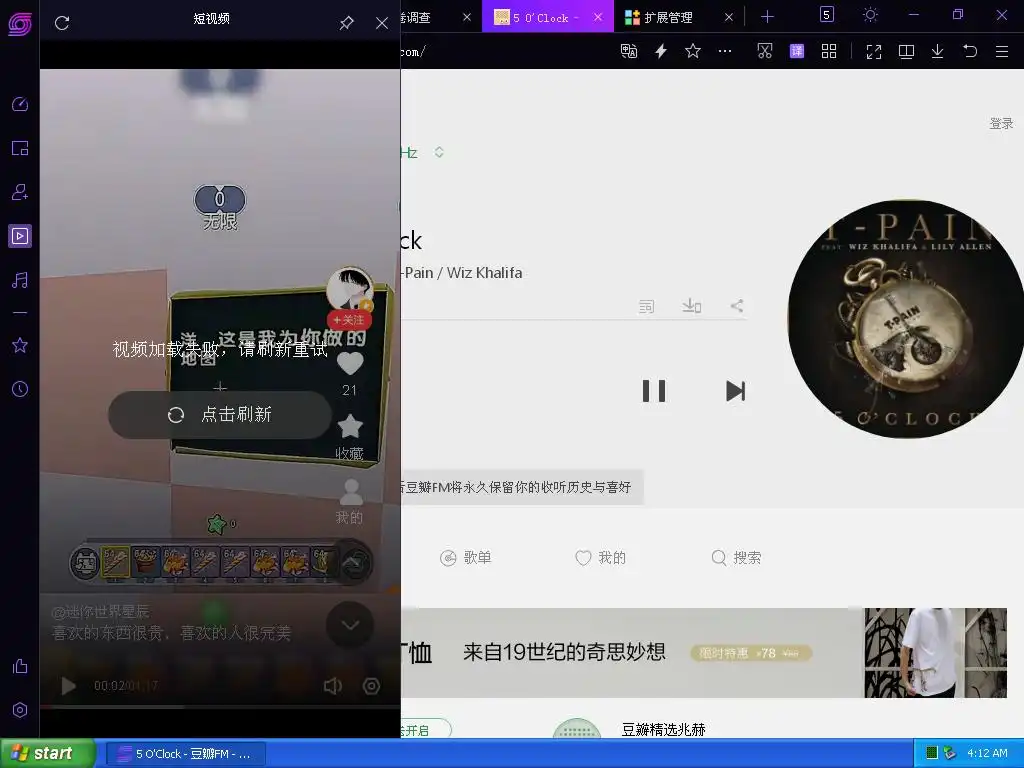
Task: Click the screenshot scissors extension icon
Action: click(x=765, y=51)
